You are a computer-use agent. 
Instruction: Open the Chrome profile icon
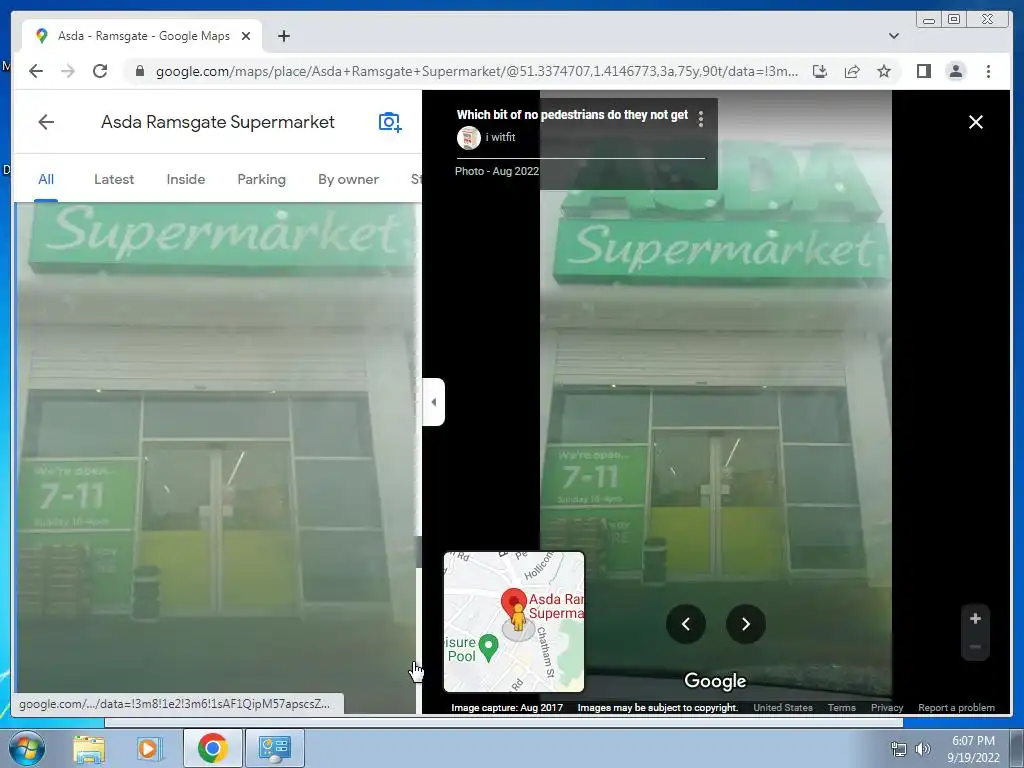(955, 71)
